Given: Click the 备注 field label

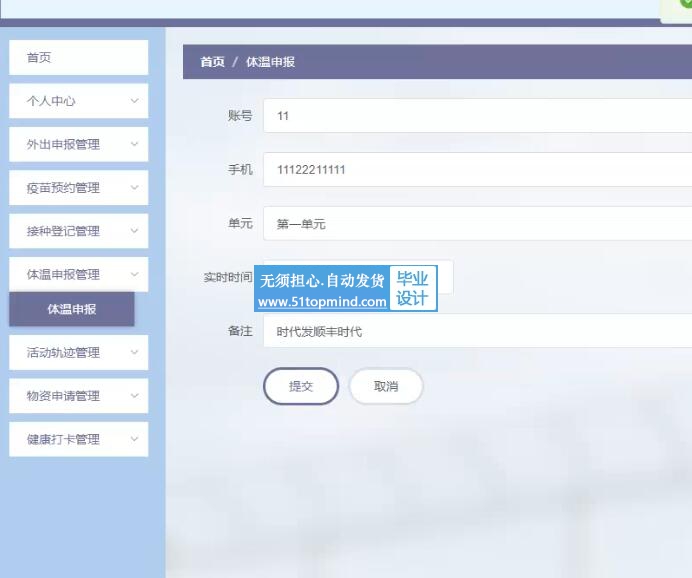Looking at the screenshot, I should 240,331.
